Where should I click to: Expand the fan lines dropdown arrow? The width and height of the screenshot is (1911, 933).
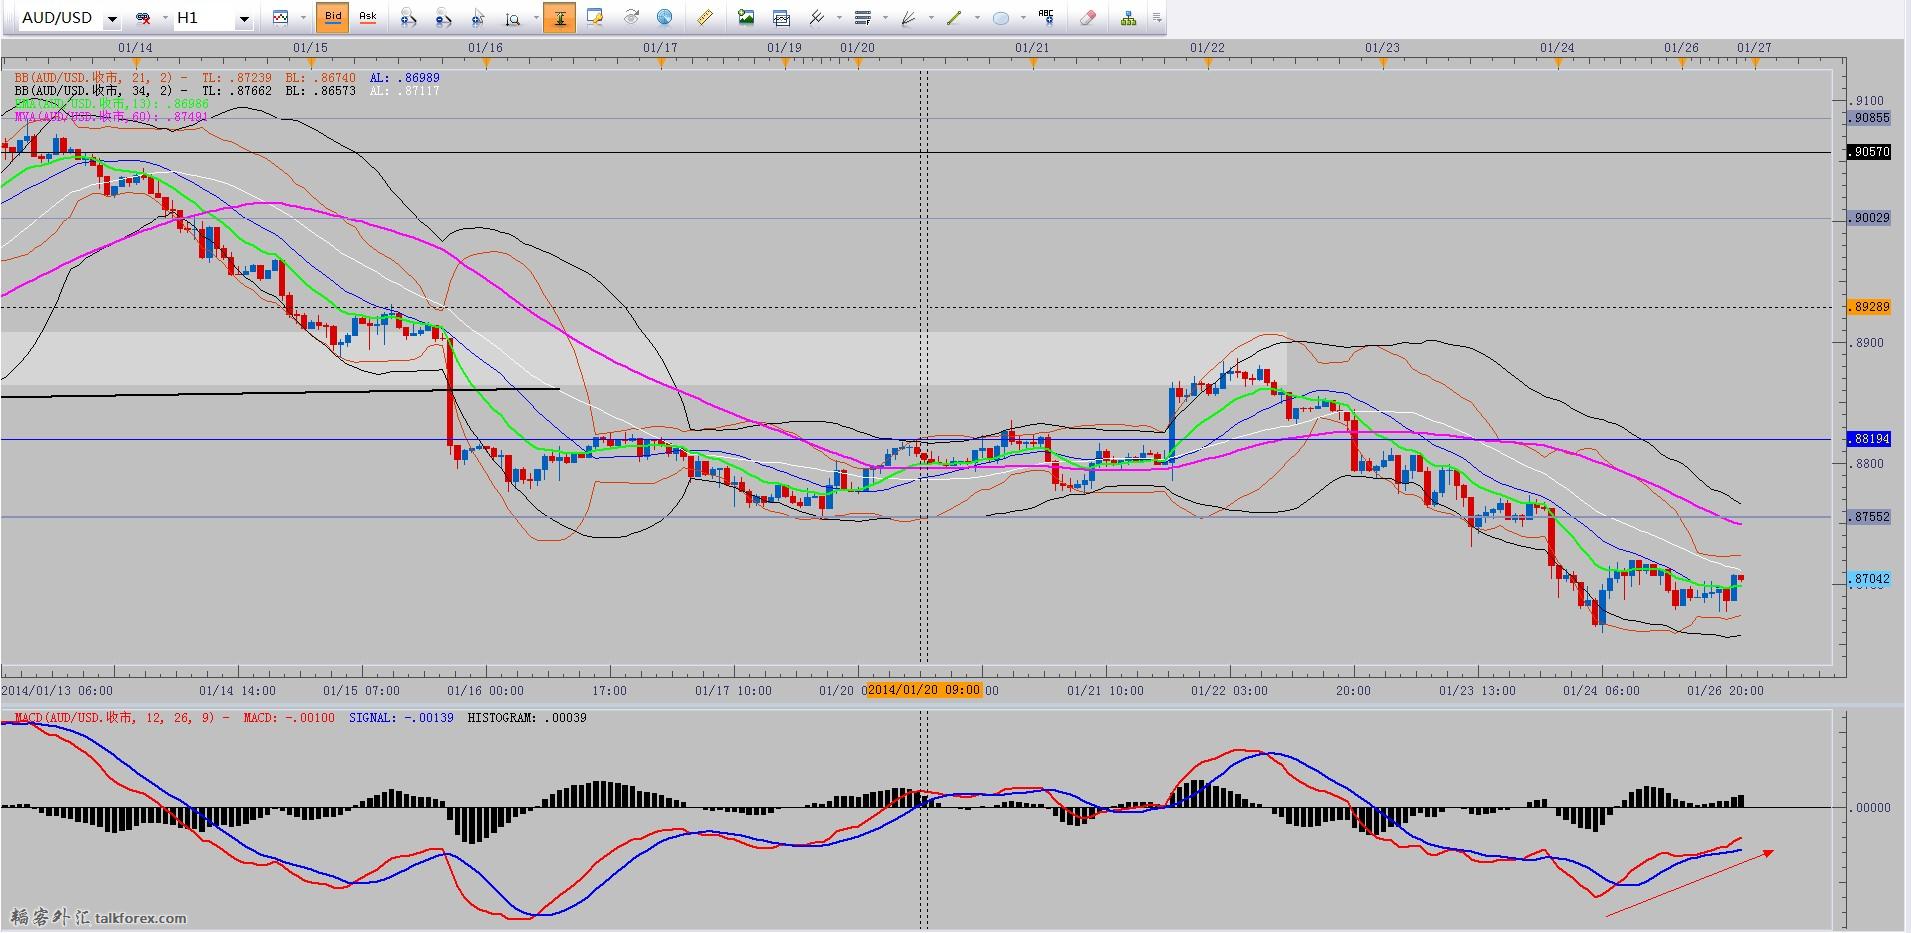click(931, 18)
